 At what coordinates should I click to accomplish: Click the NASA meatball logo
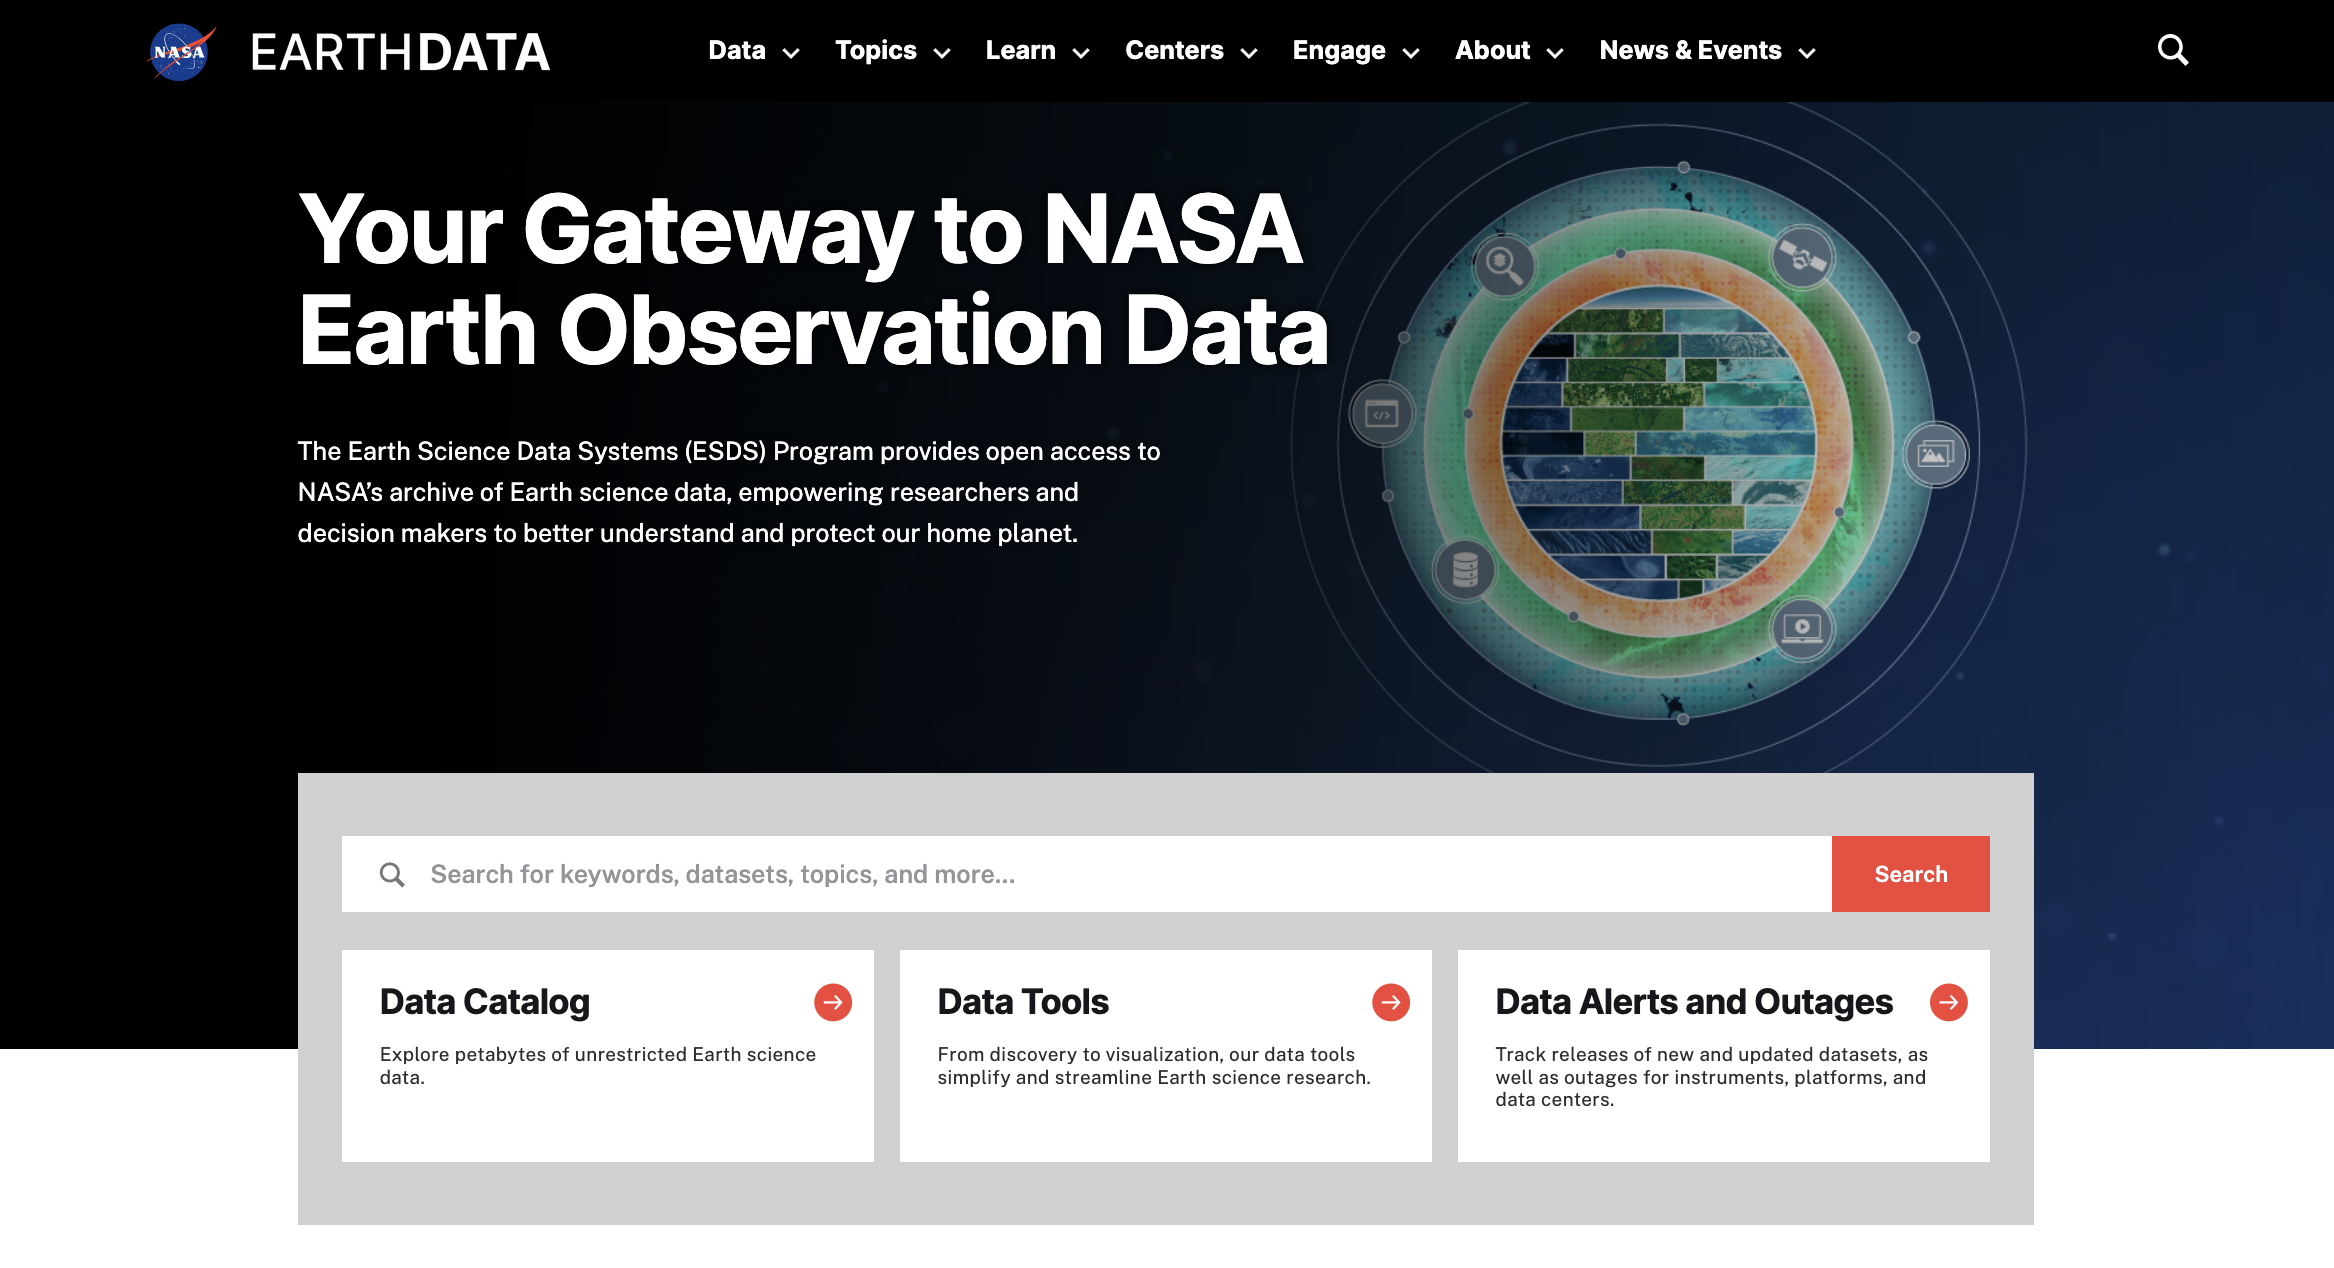point(180,51)
